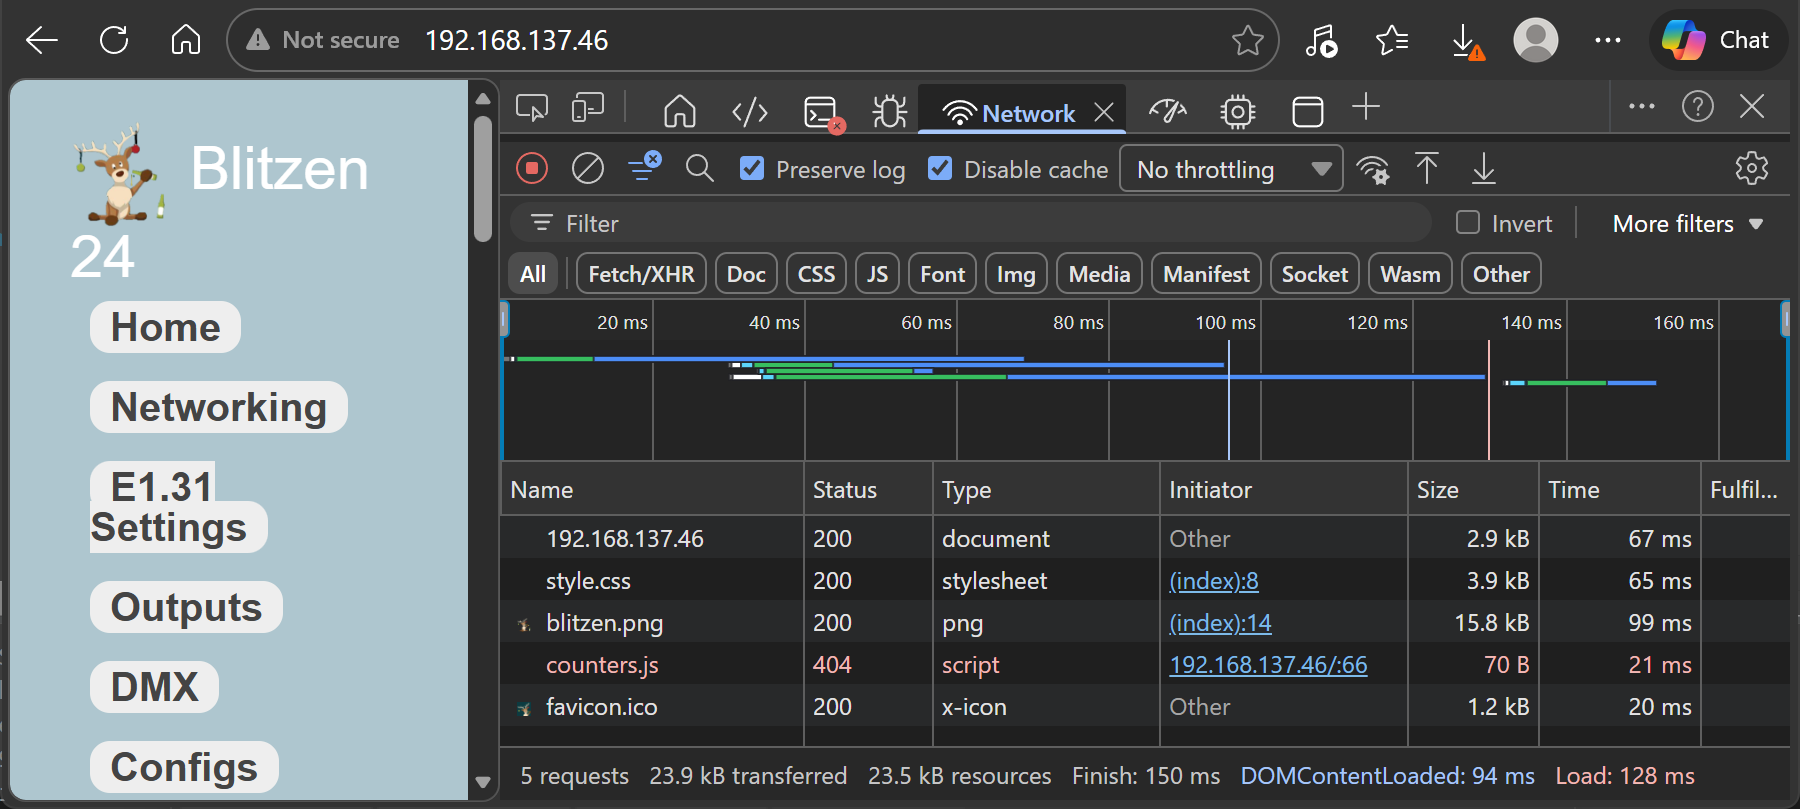Open the network search magnifier

coord(700,169)
